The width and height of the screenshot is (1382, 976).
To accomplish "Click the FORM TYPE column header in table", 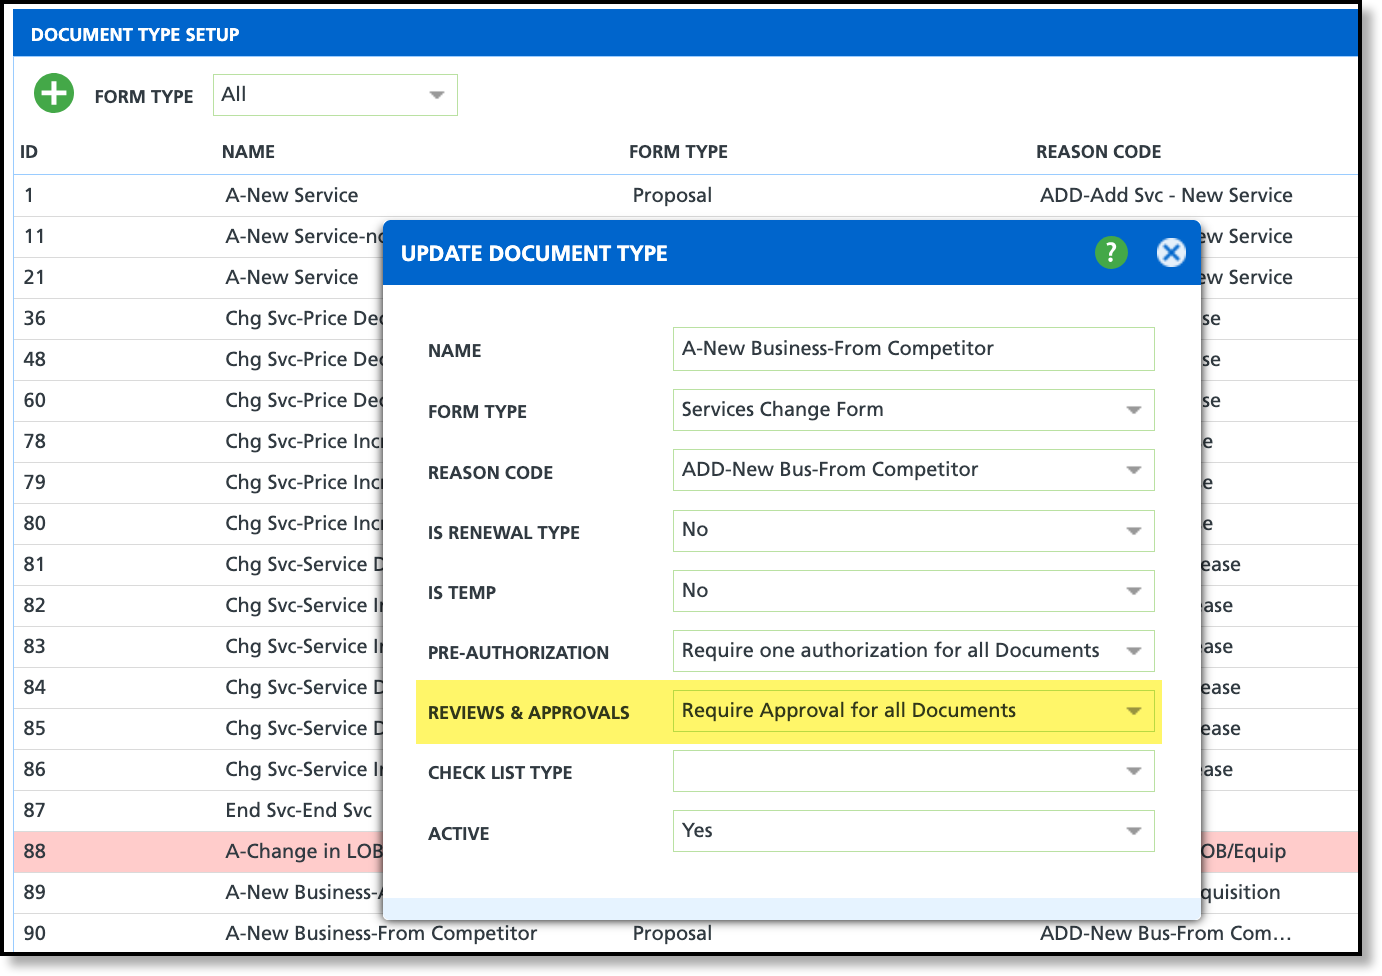I will [x=678, y=152].
